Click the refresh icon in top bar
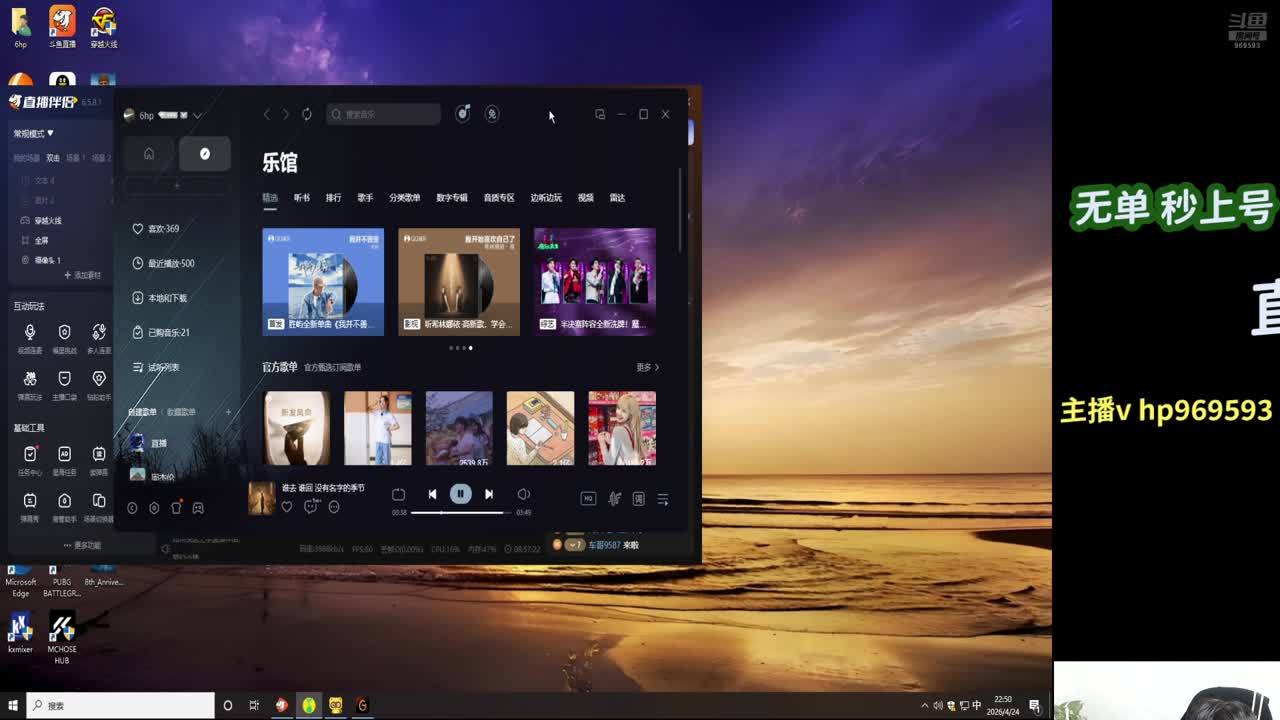The width and height of the screenshot is (1280, 720). click(x=307, y=114)
